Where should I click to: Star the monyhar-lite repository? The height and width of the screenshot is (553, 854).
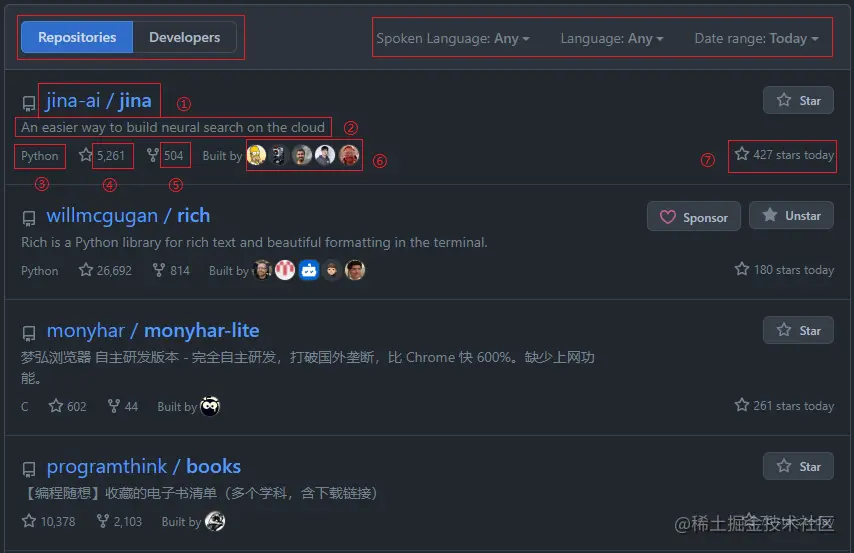coord(798,330)
